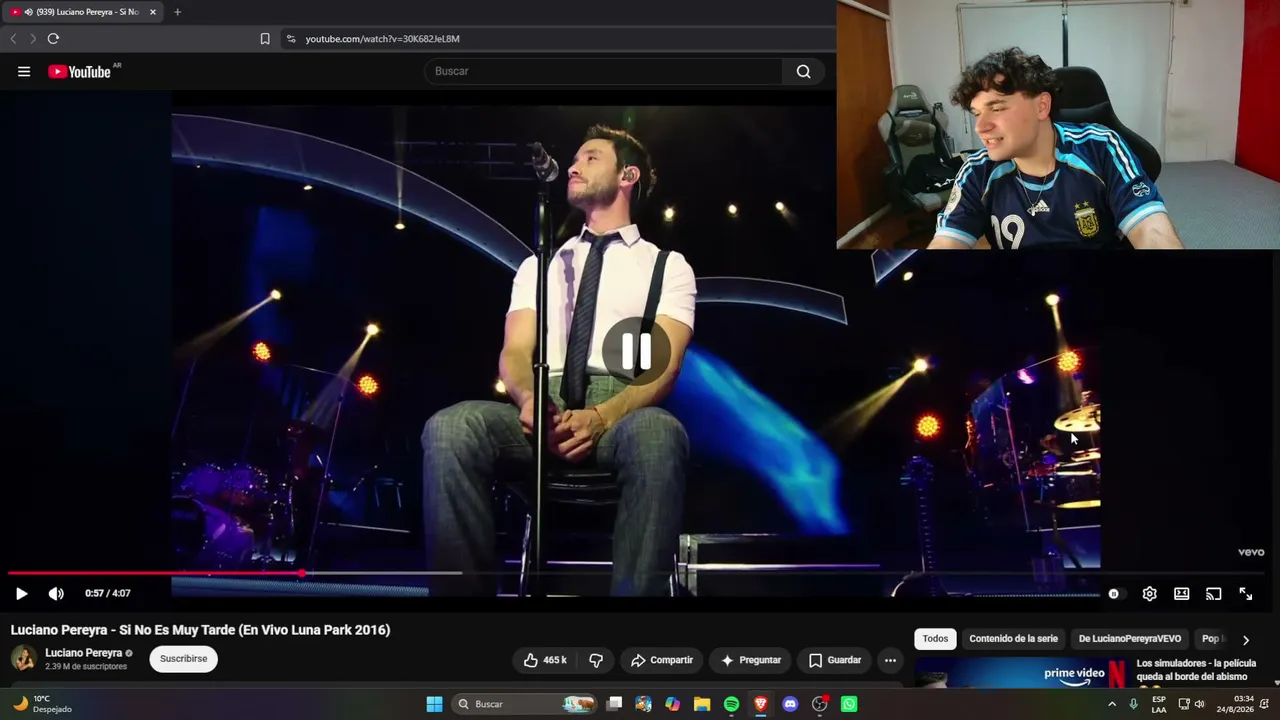Switch to theater mode view
Screen dimensions: 1280x720
point(1182,594)
